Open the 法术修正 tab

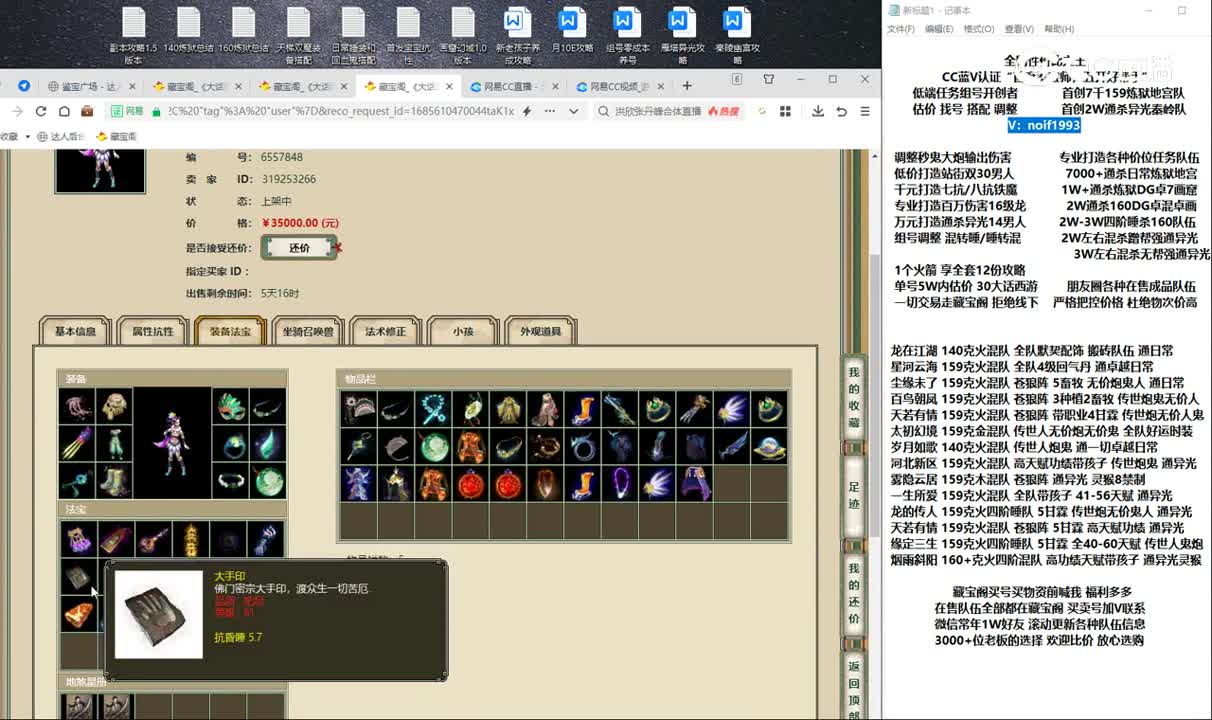[x=385, y=331]
